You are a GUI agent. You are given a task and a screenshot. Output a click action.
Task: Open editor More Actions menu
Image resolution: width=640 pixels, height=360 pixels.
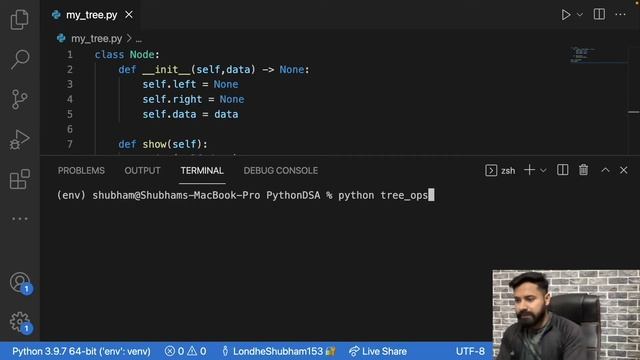620,14
